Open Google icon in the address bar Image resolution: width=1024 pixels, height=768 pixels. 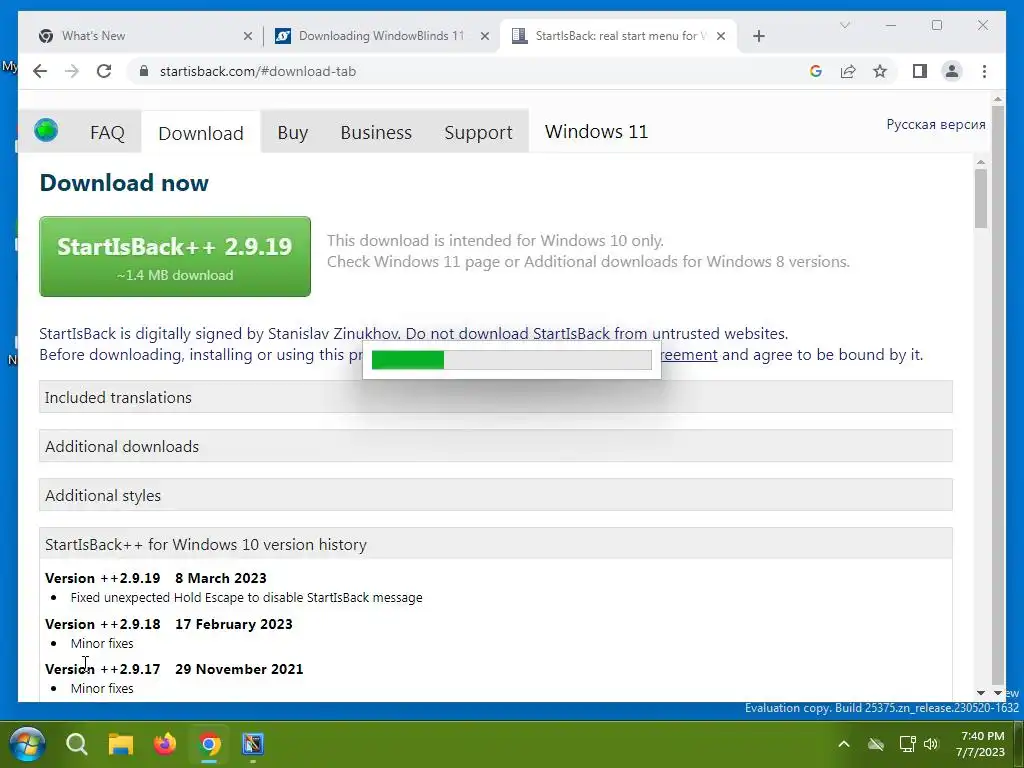816,71
